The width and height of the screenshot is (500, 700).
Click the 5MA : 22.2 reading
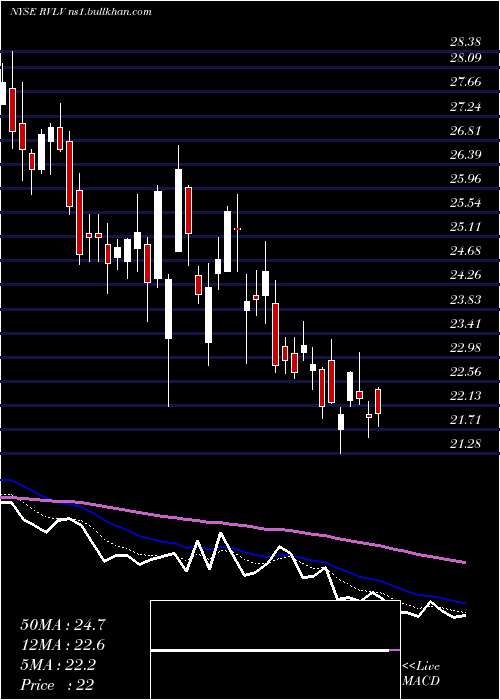(x=58, y=665)
